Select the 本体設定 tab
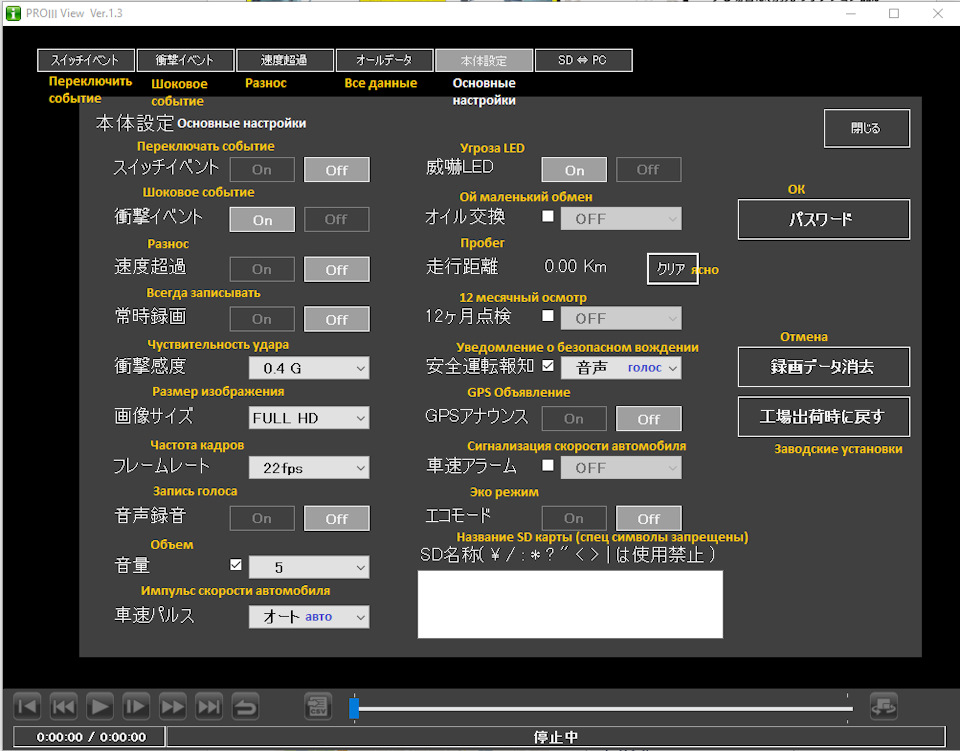 [x=484, y=60]
